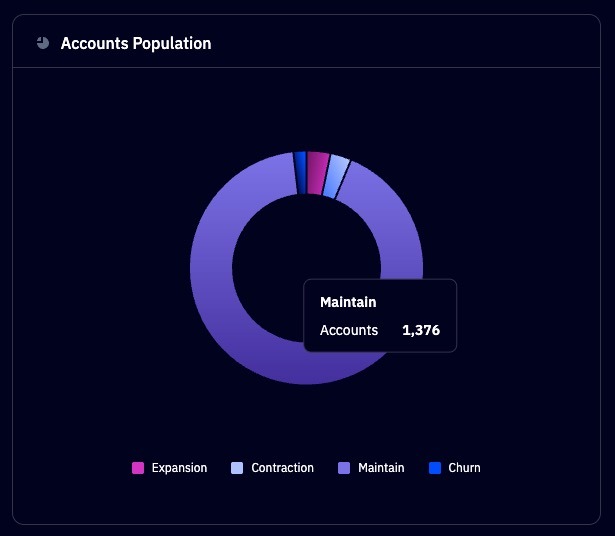Toggle the Churn legend item
The height and width of the screenshot is (536, 615).
[x=455, y=468]
